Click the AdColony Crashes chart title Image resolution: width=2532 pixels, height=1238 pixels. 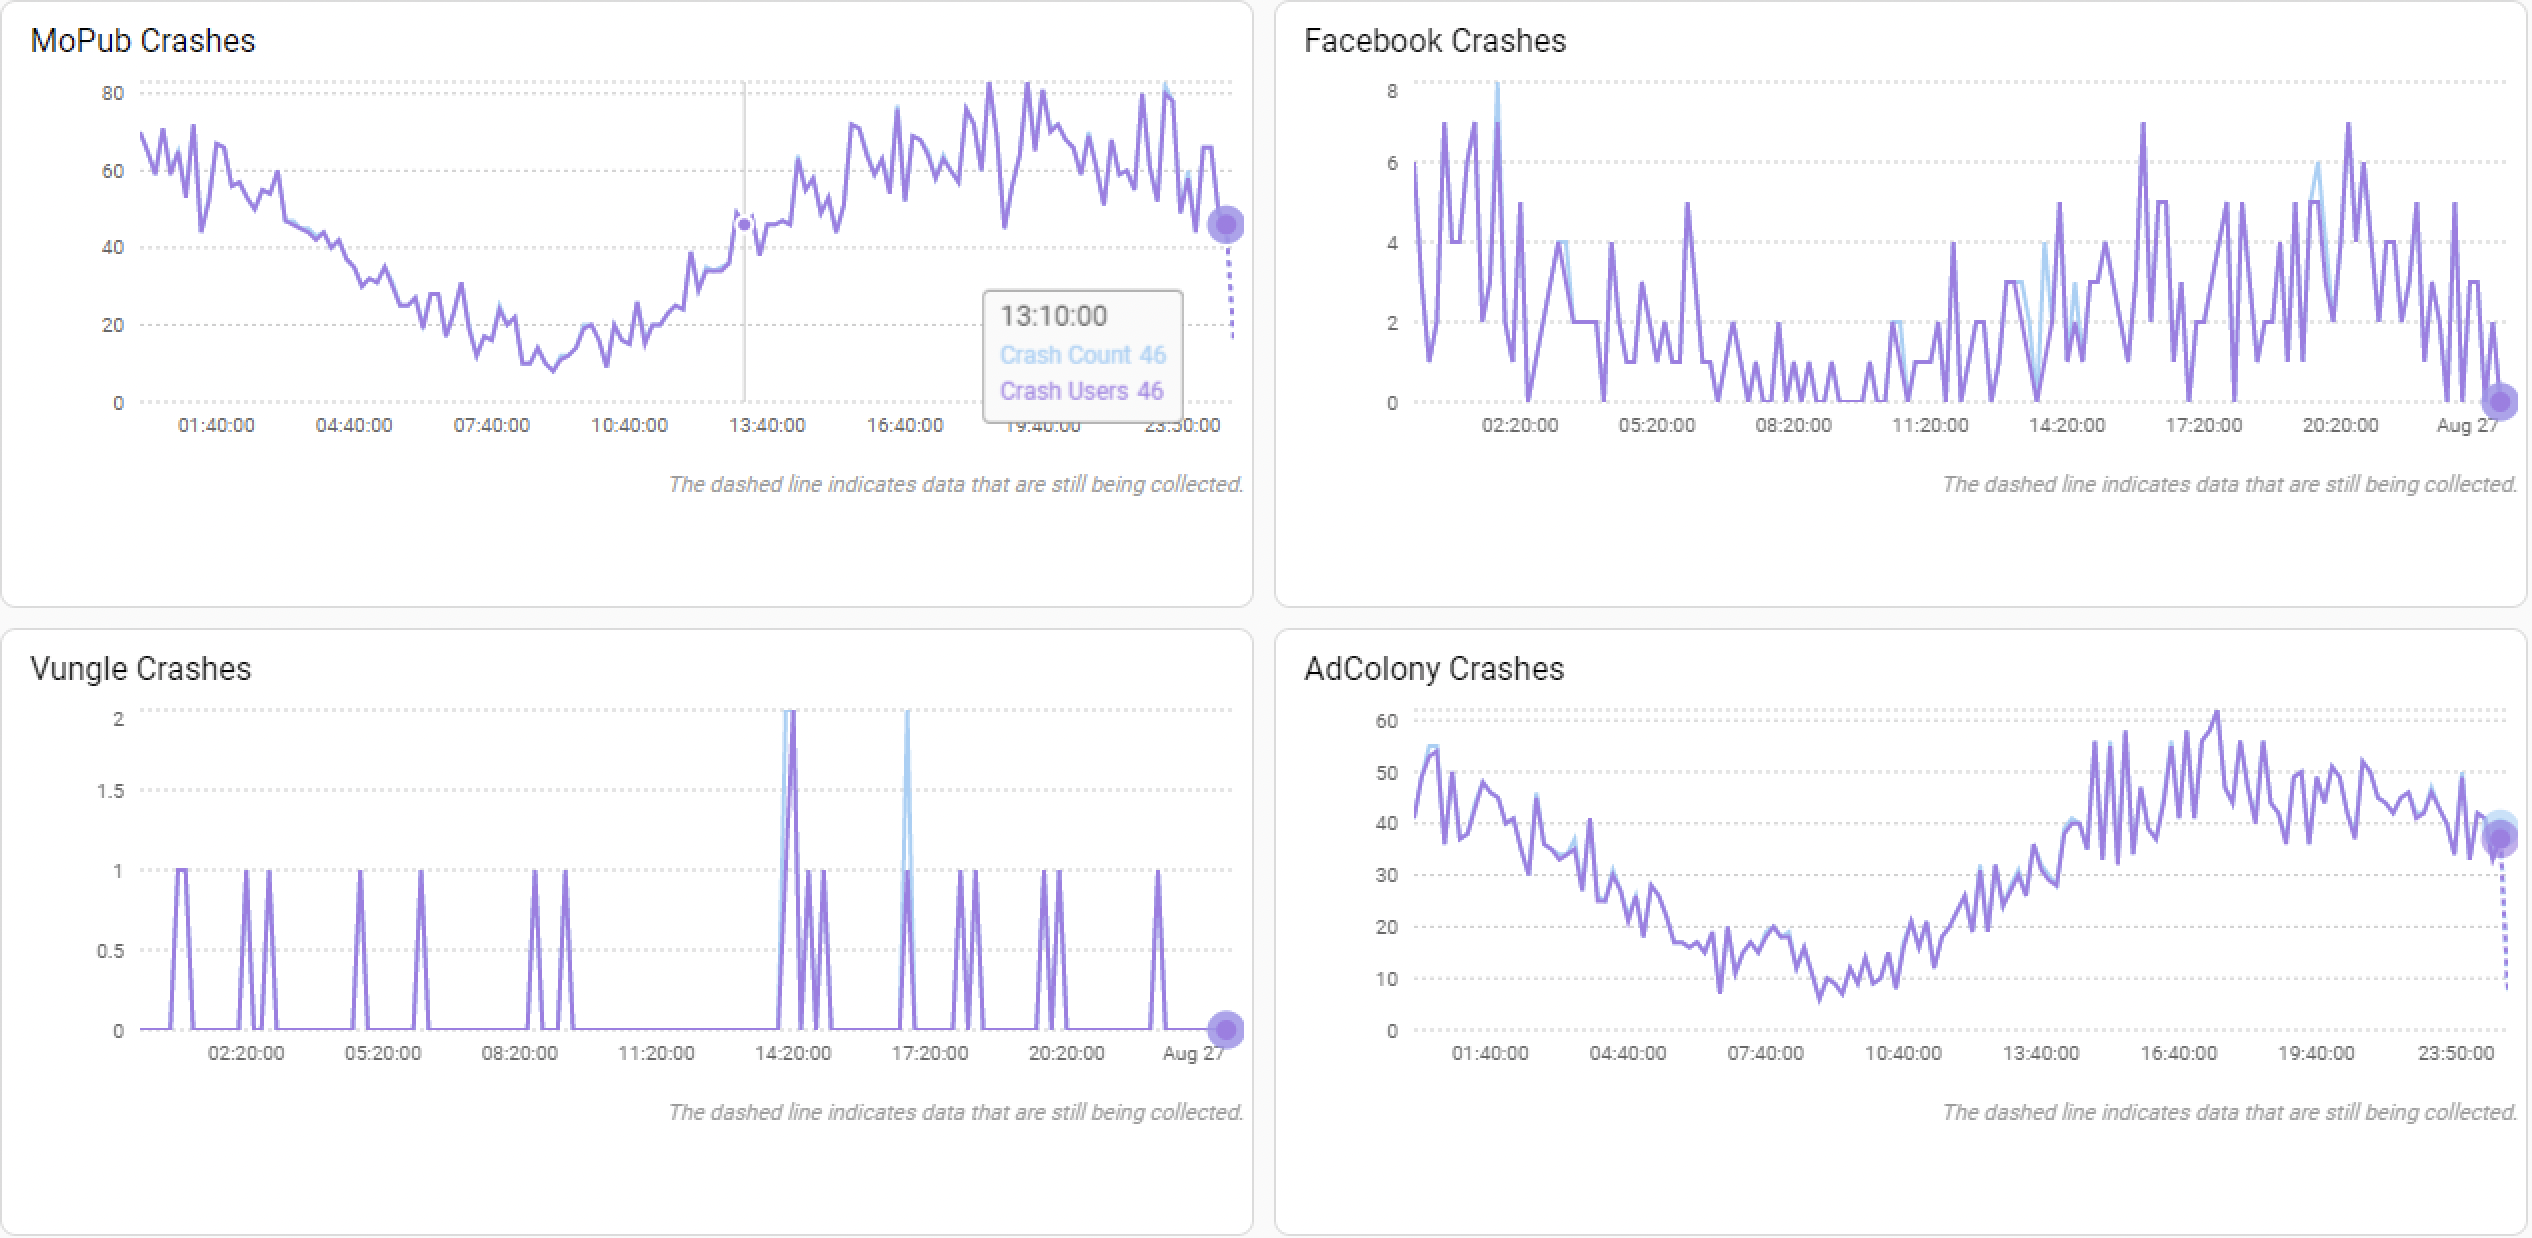[1434, 669]
